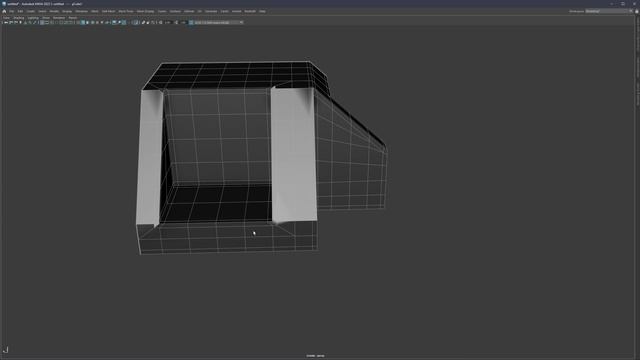Open the panel Lighting menu
Image resolution: width=640 pixels, height=360 pixels.
(33, 18)
